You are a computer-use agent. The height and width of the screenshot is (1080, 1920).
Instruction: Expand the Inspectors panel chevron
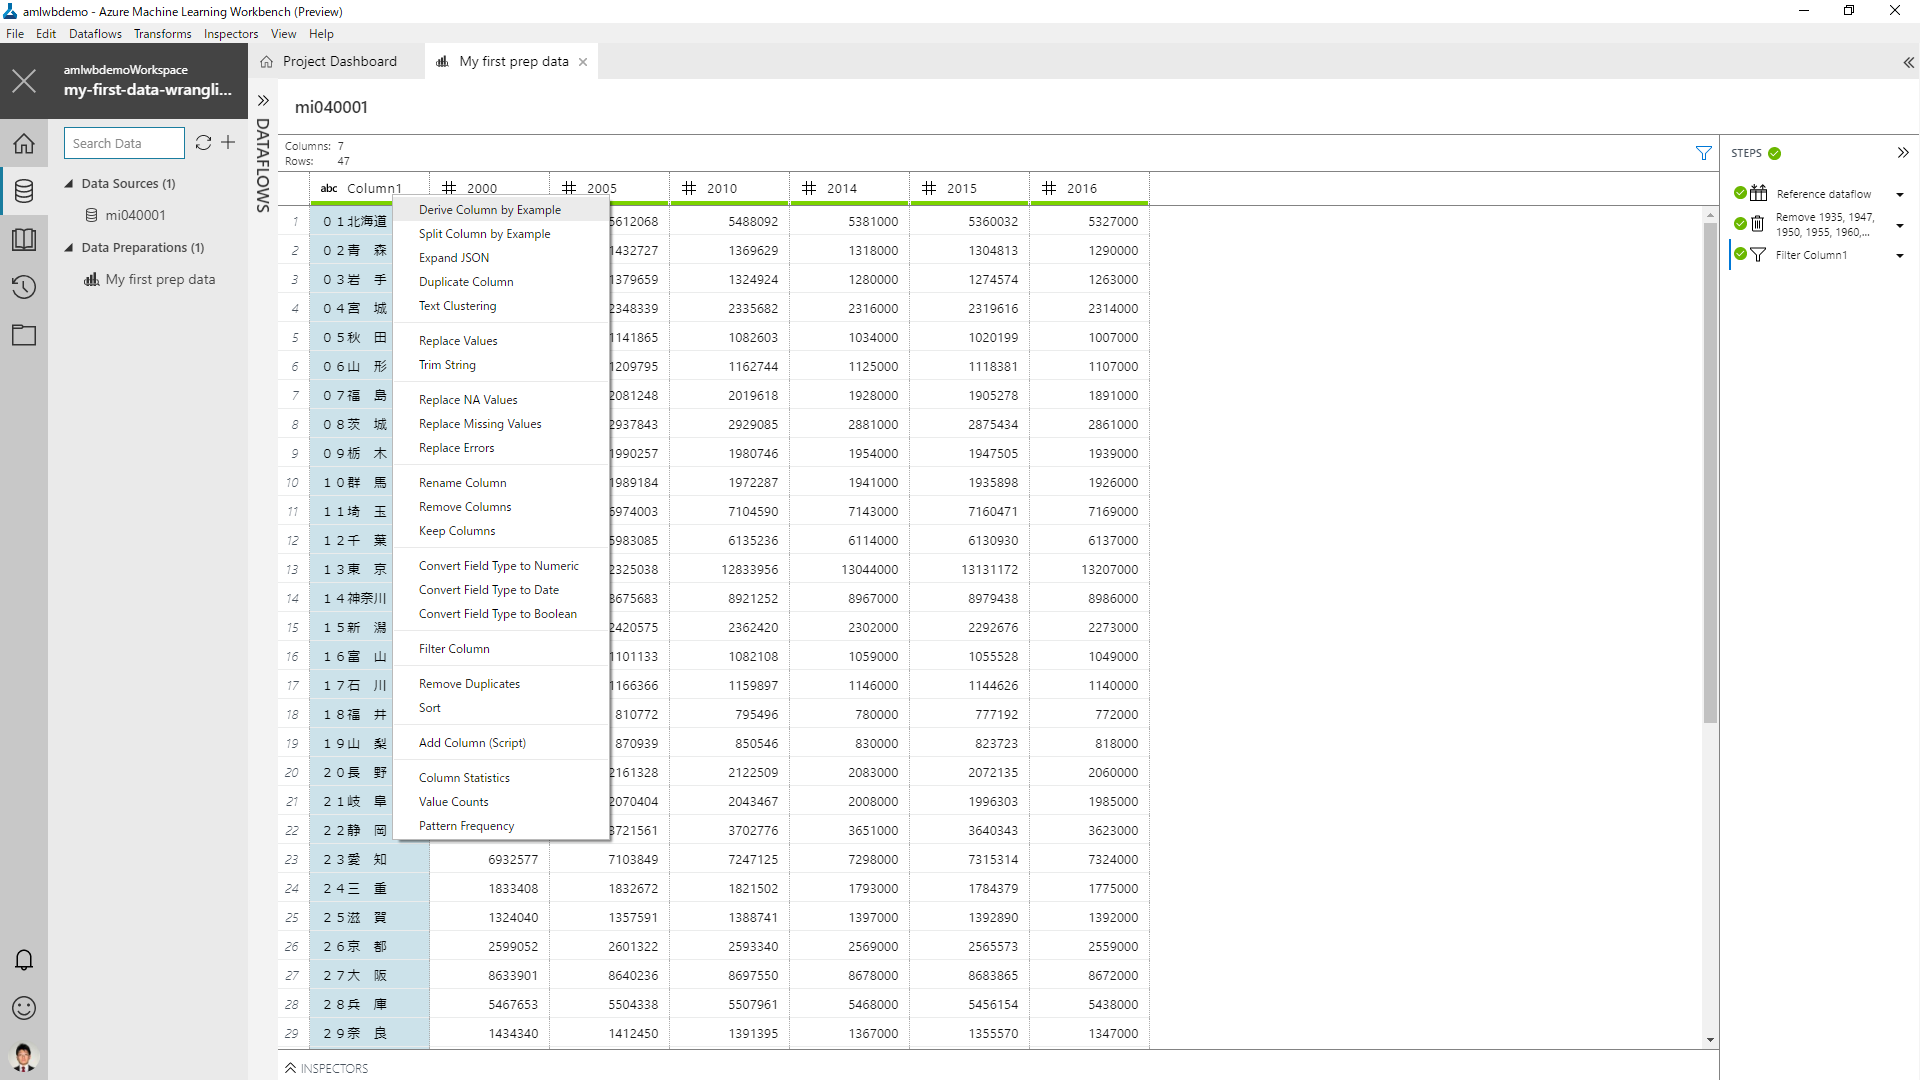(x=290, y=1068)
